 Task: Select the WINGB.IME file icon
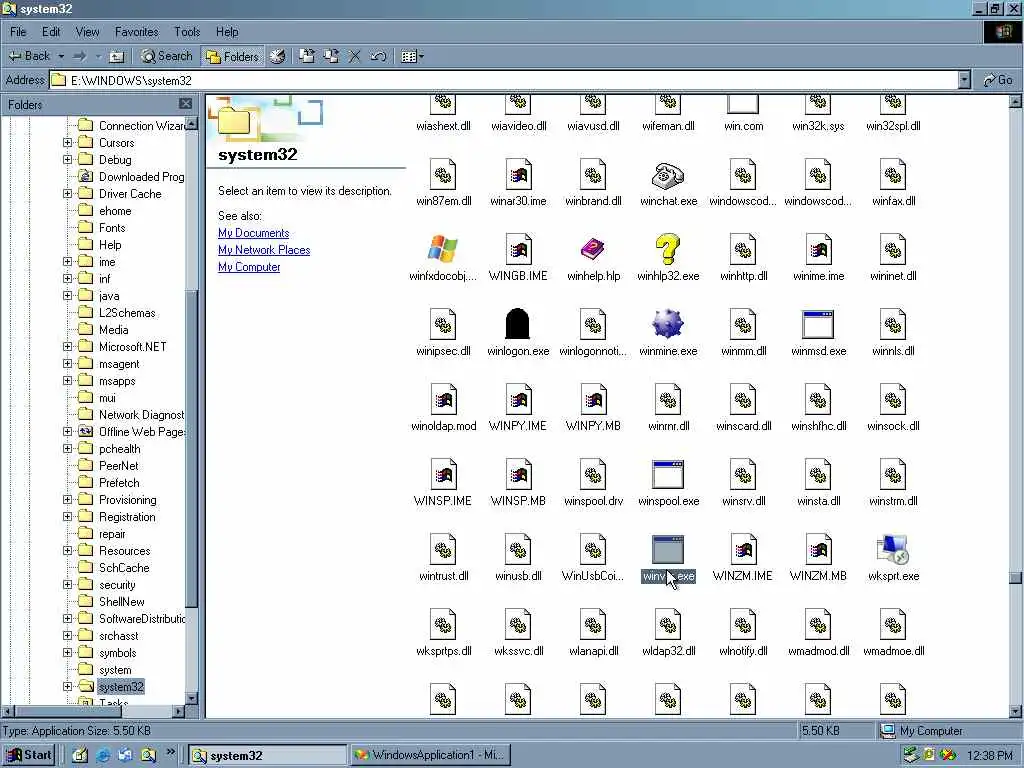point(518,249)
